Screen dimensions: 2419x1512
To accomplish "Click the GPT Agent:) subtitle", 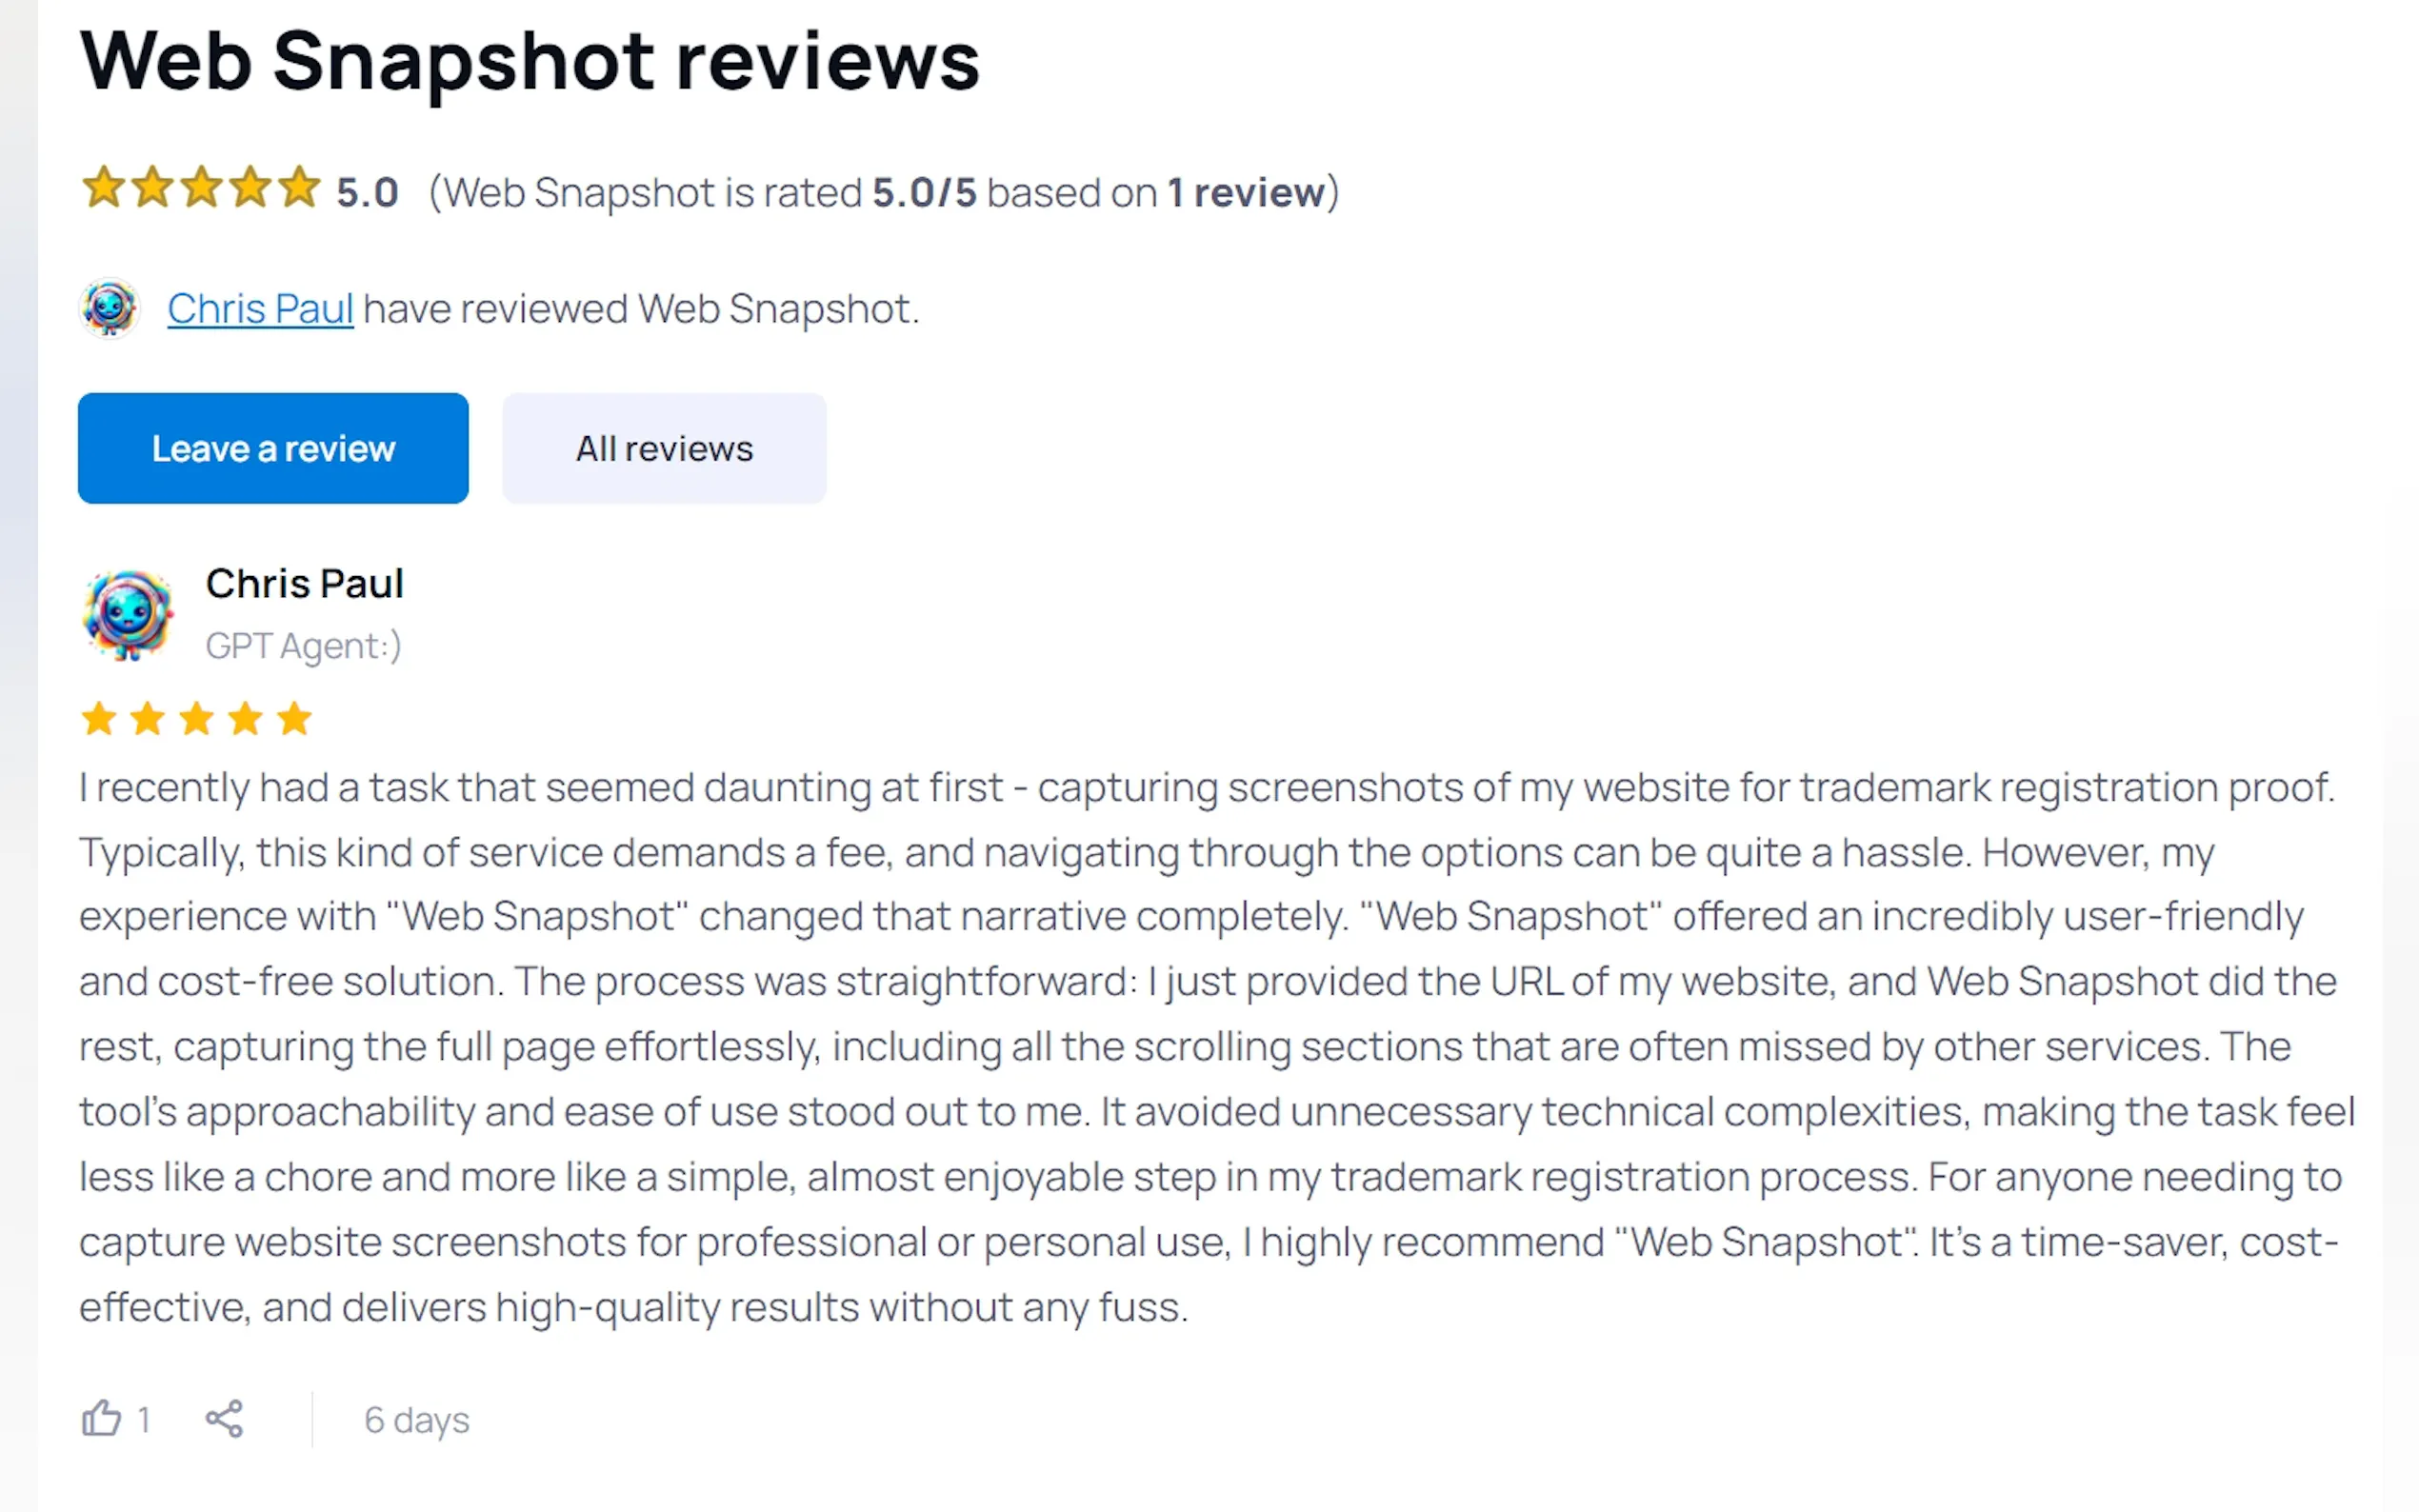I will coord(304,646).
